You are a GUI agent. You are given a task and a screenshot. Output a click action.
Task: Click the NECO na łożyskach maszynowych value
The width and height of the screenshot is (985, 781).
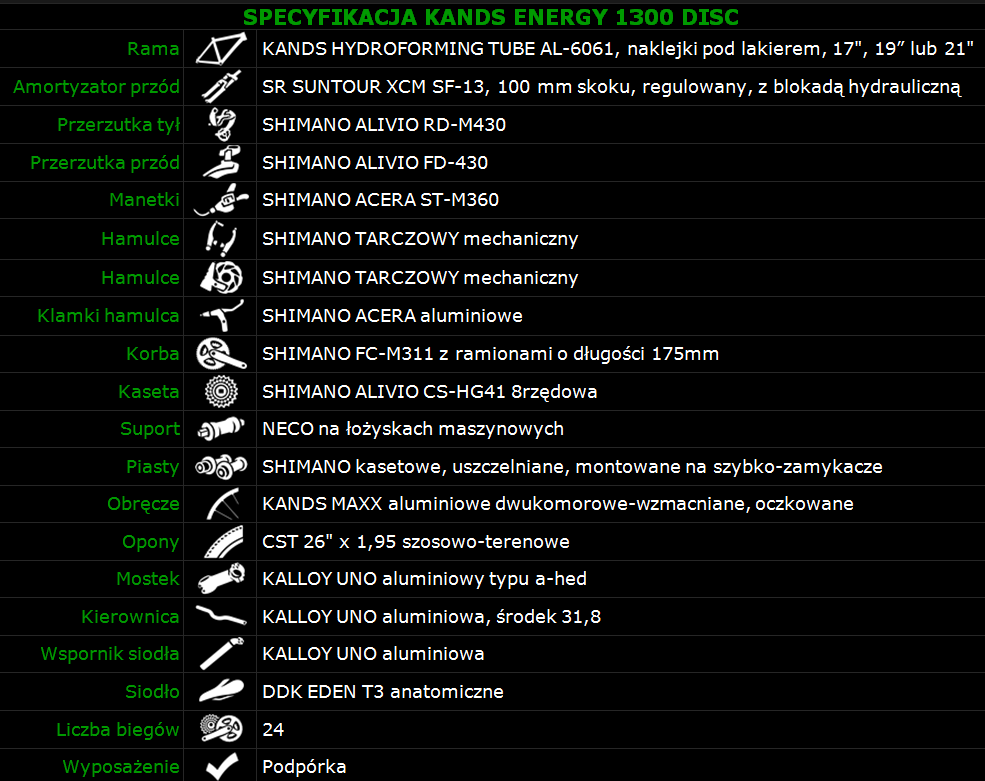coord(413,429)
